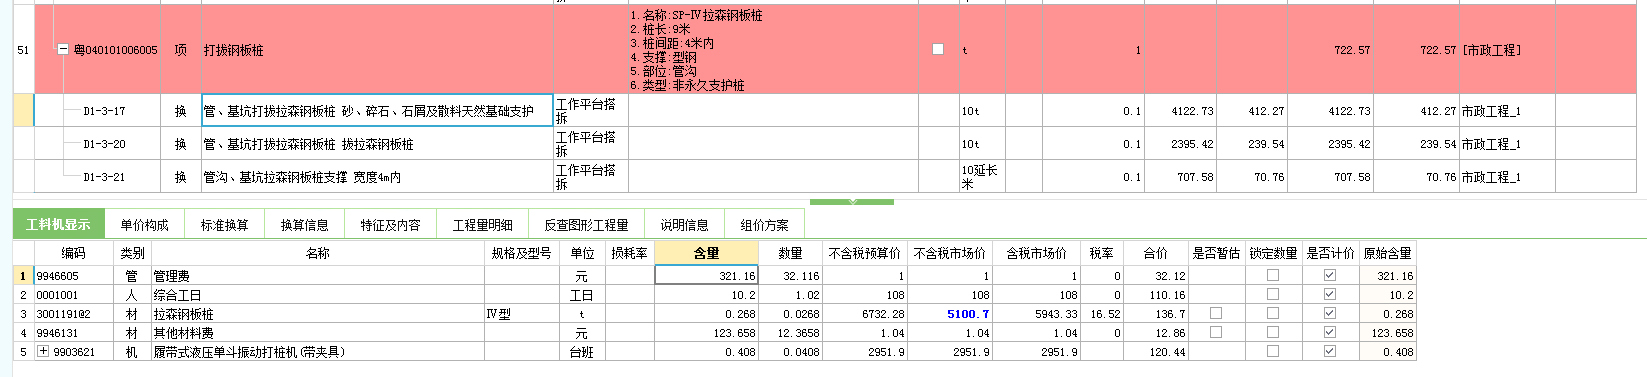1647x377 pixels.
Task: Open the 标准换算 tab
Action: click(224, 225)
